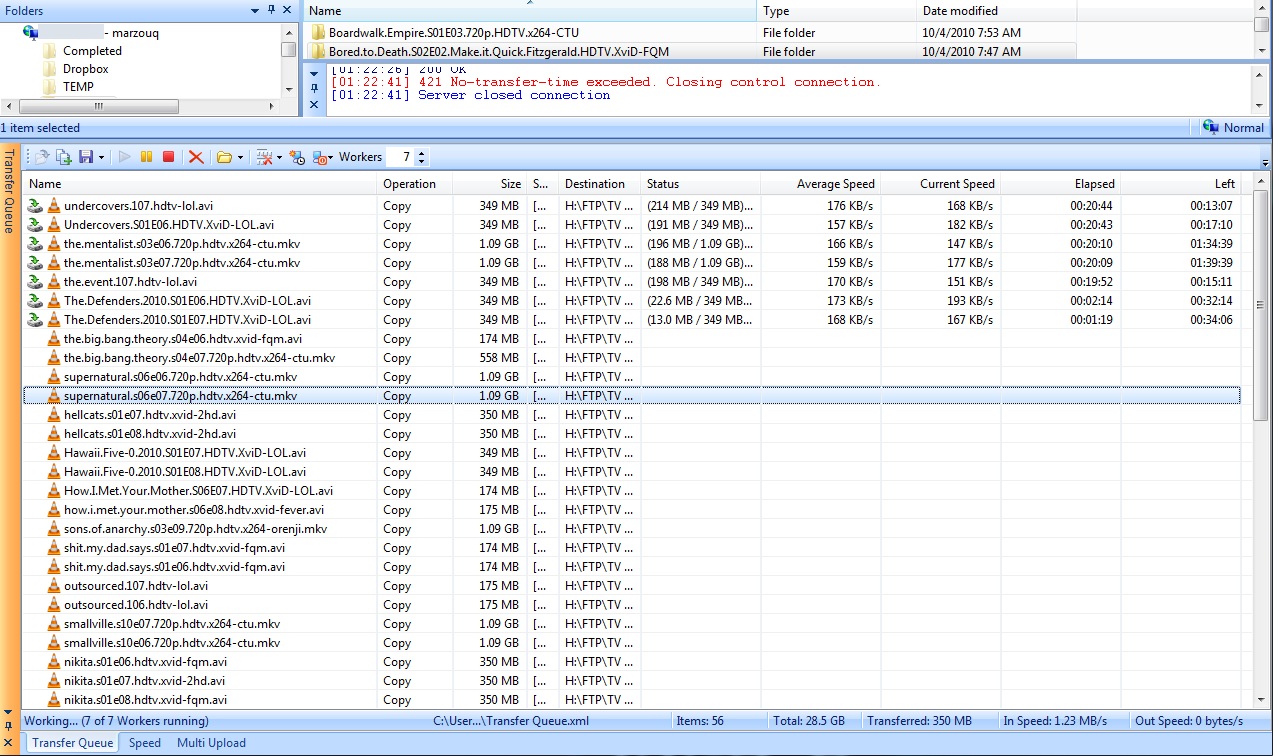Click the Destination column header

[594, 184]
